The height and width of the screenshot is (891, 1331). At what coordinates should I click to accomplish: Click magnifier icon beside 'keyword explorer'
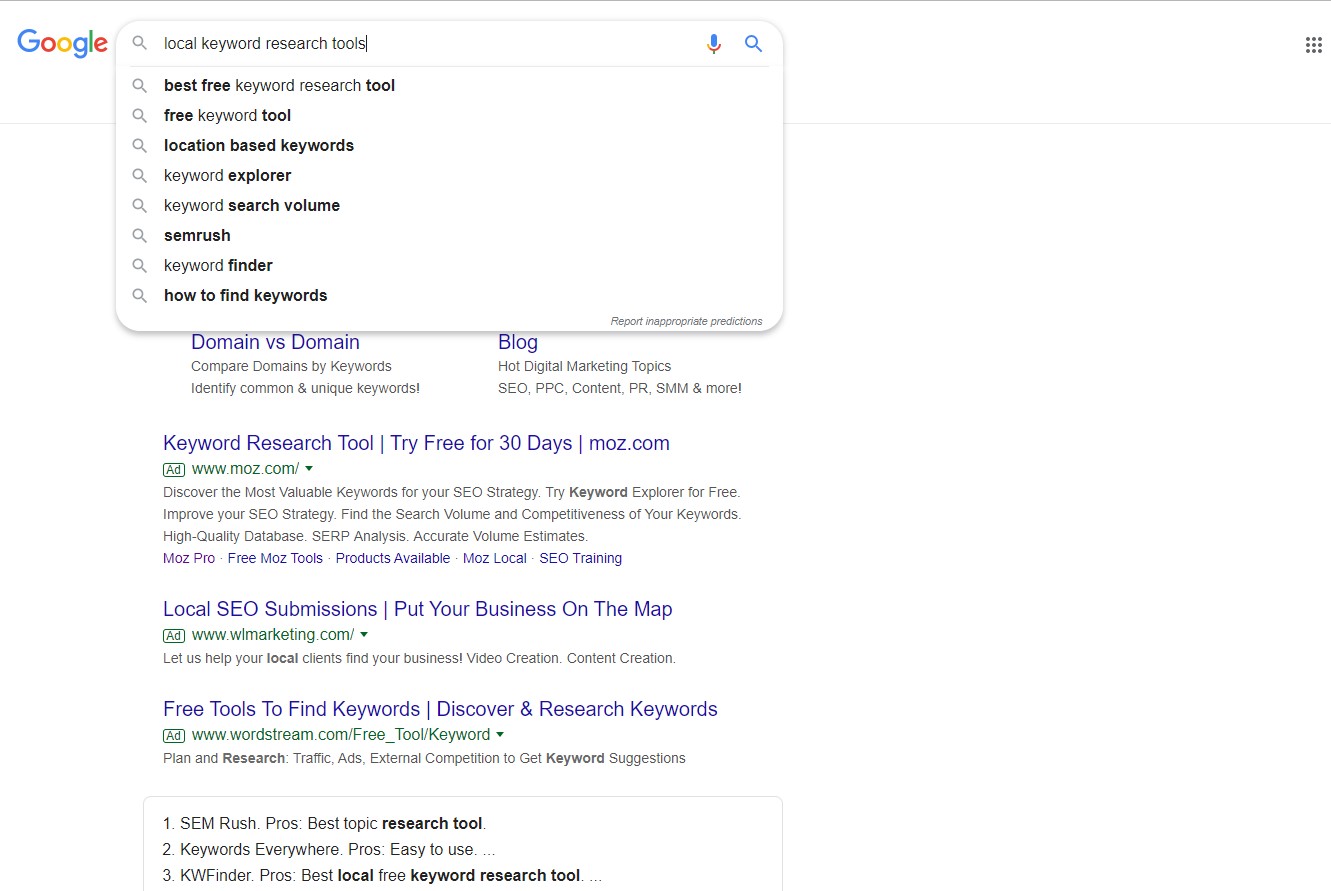point(140,176)
